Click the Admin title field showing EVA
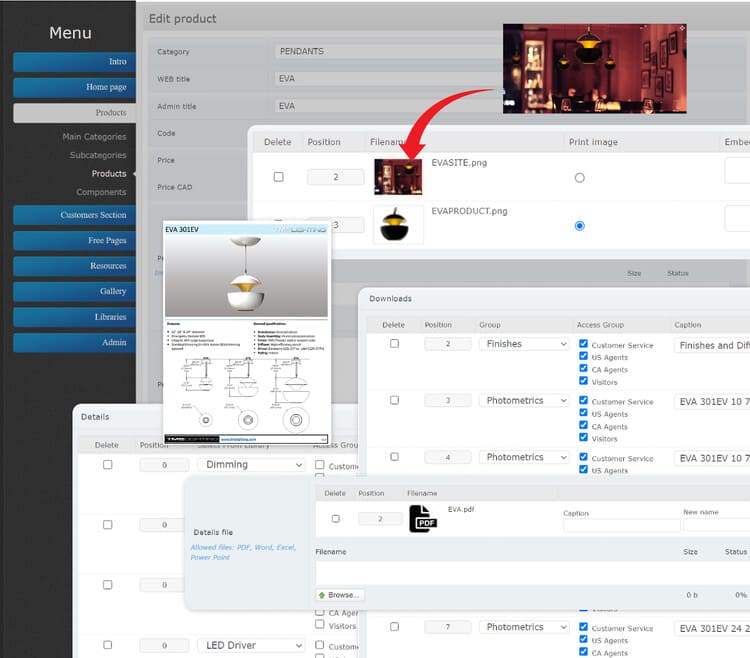Viewport: 750px width, 658px height. tap(387, 106)
